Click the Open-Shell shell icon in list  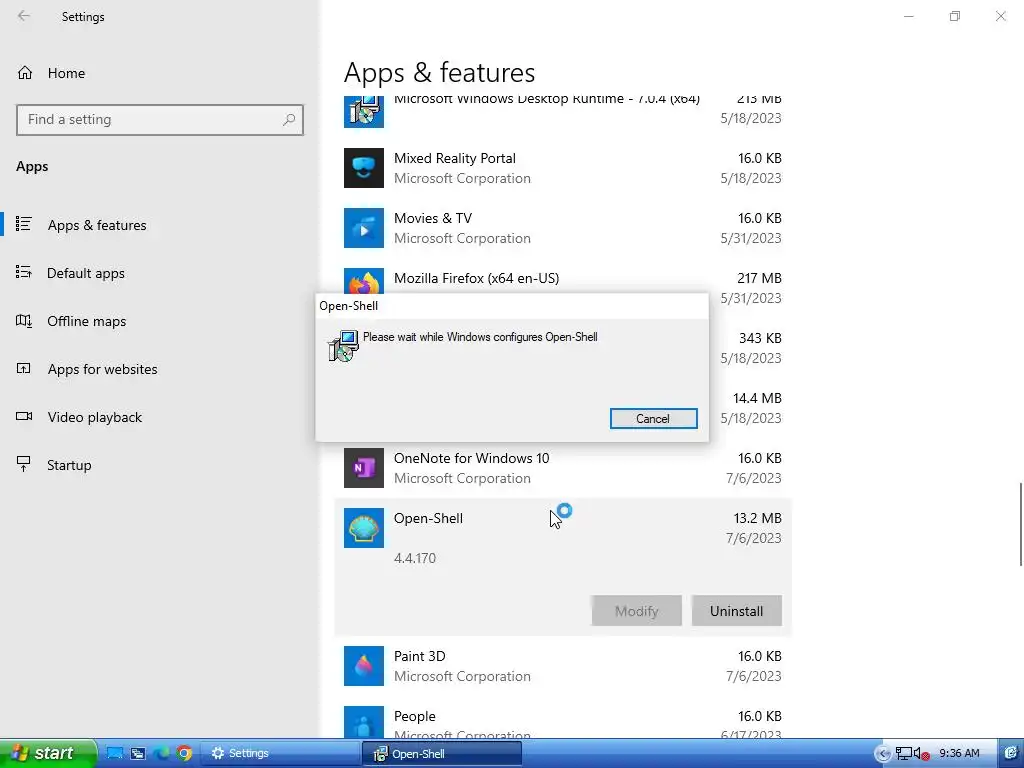(x=364, y=528)
